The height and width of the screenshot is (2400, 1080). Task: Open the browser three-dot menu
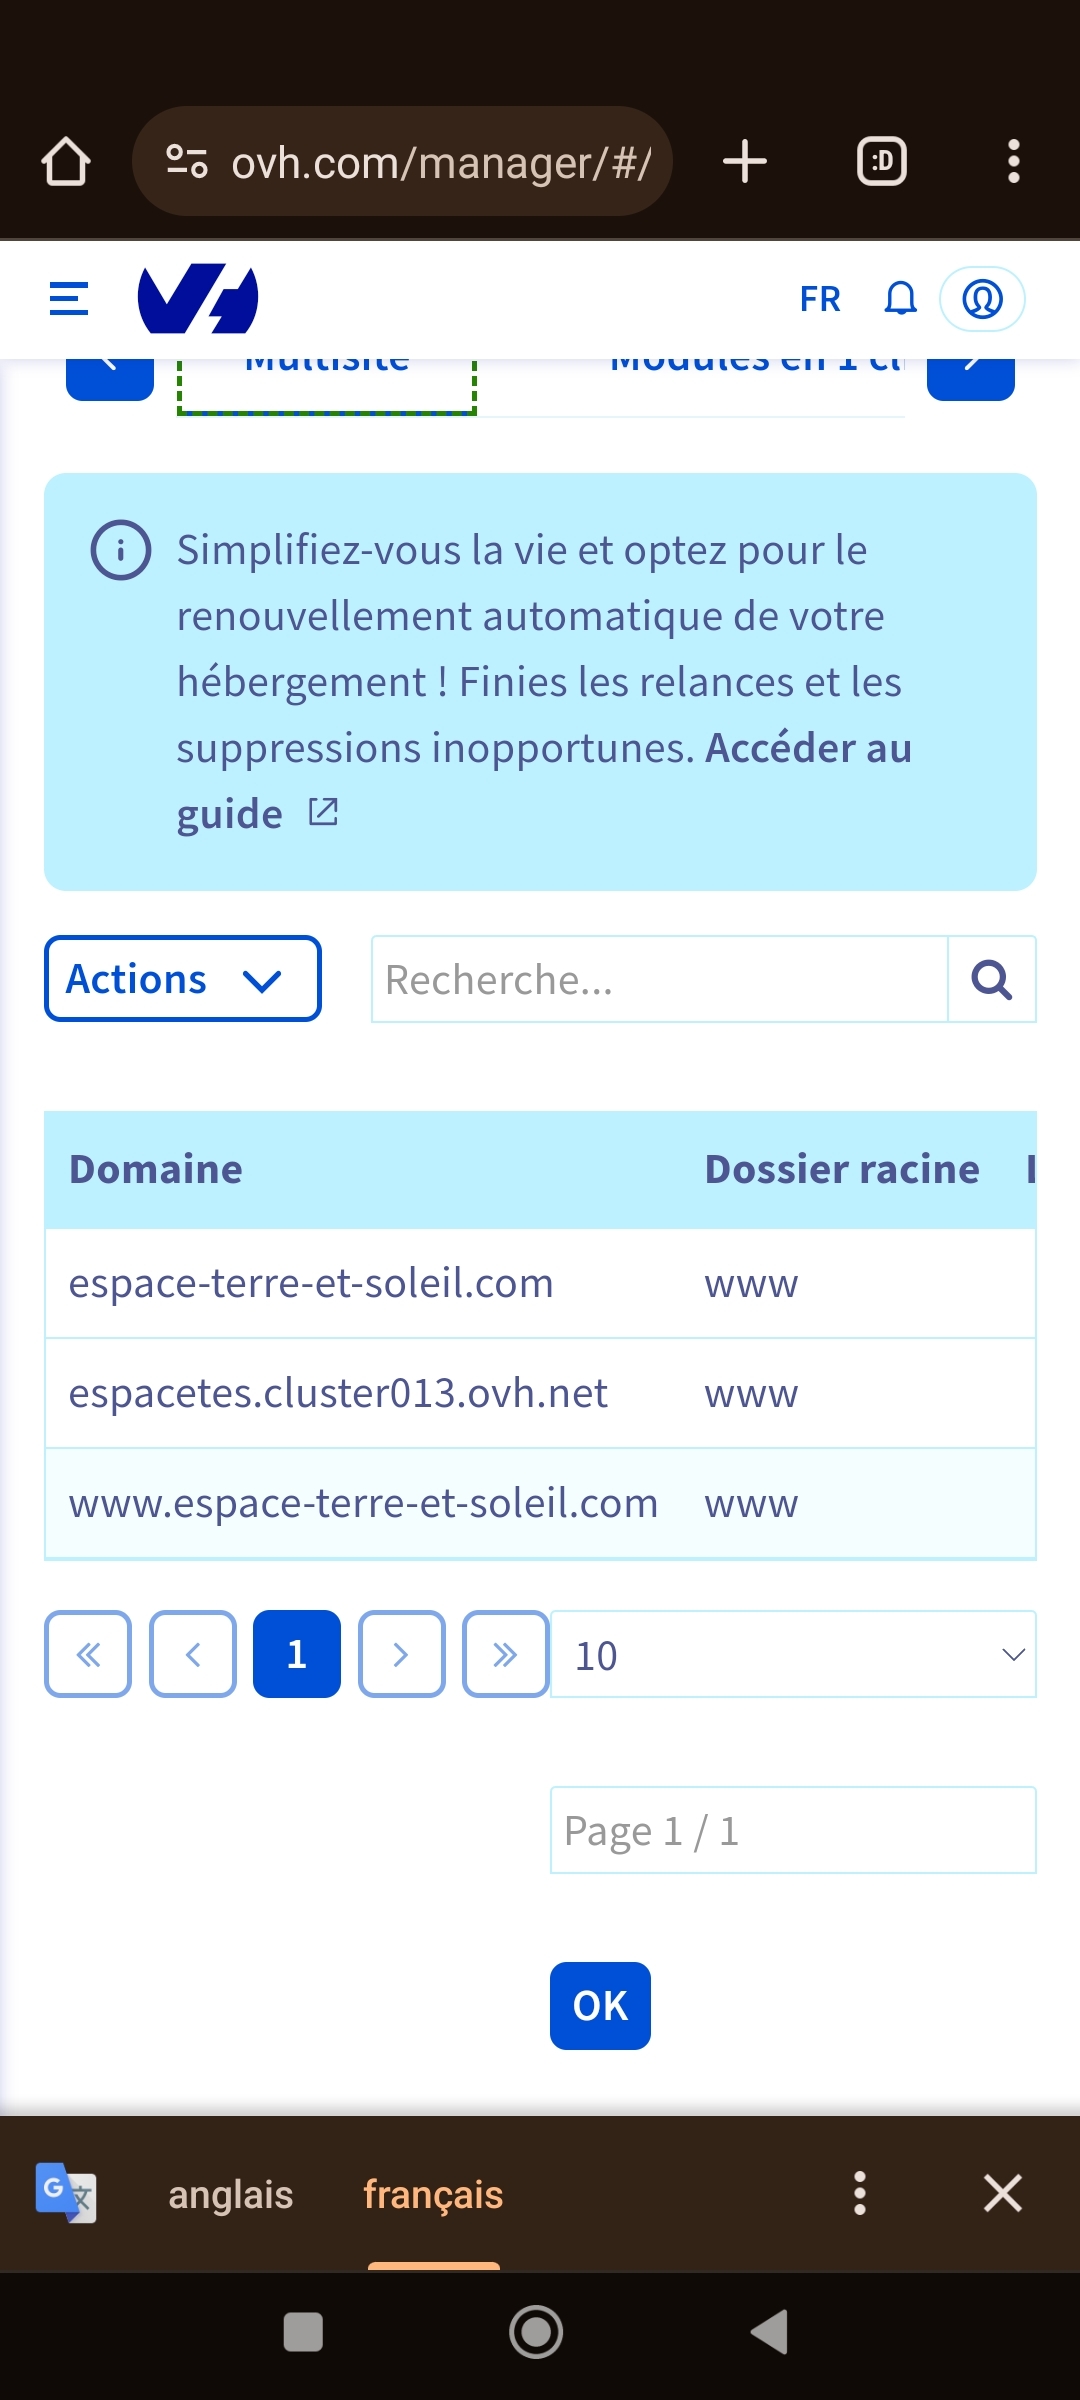click(x=1013, y=162)
